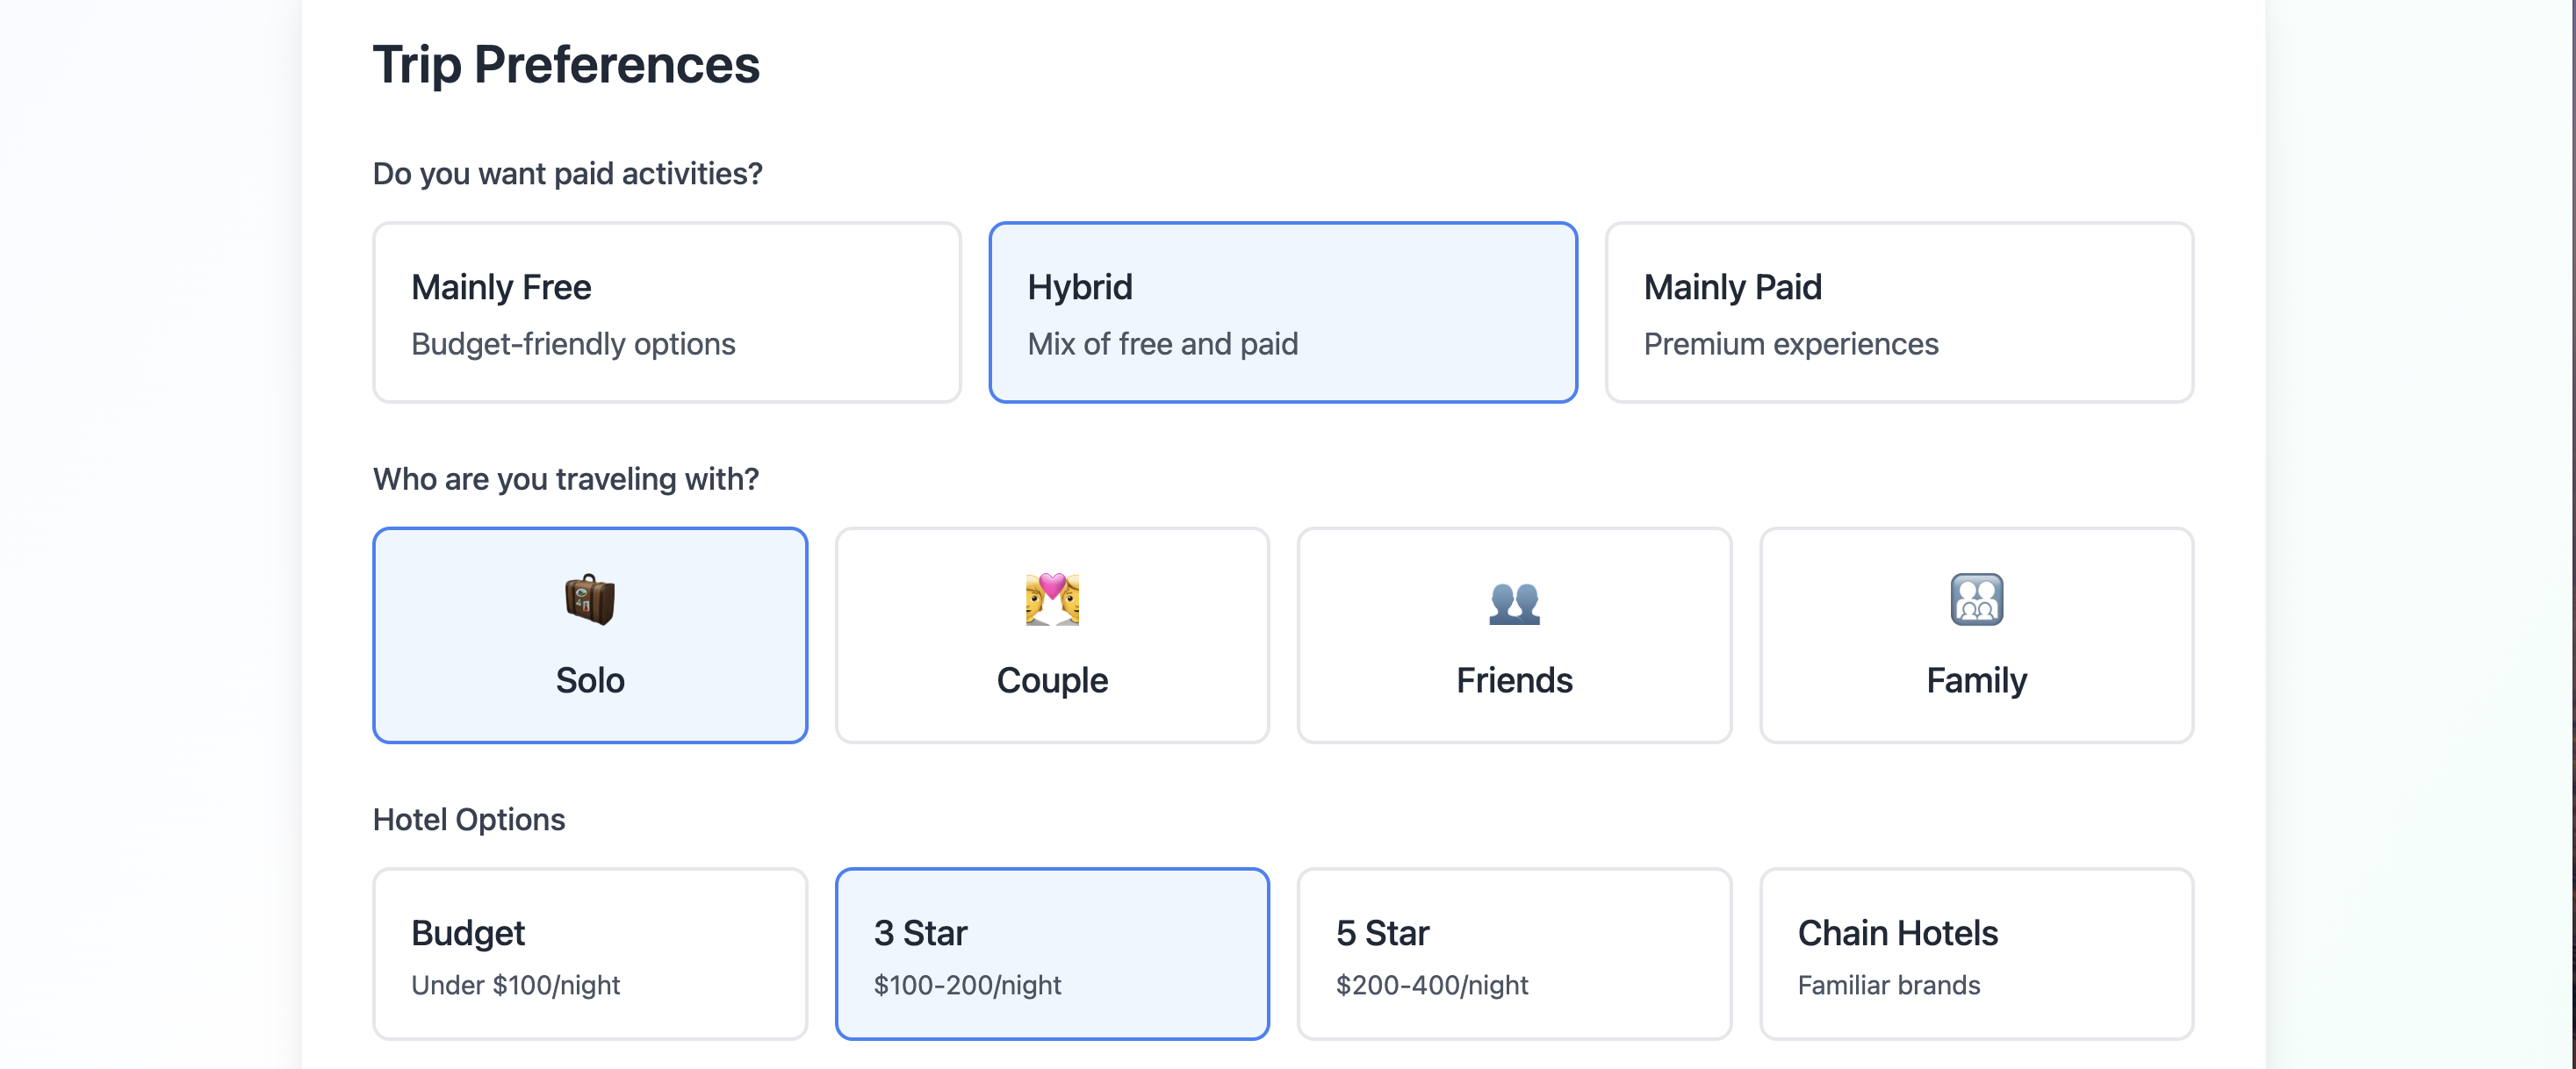Click the 'Do you want paid activities?' label
2576x1069 pixels.
567,174
